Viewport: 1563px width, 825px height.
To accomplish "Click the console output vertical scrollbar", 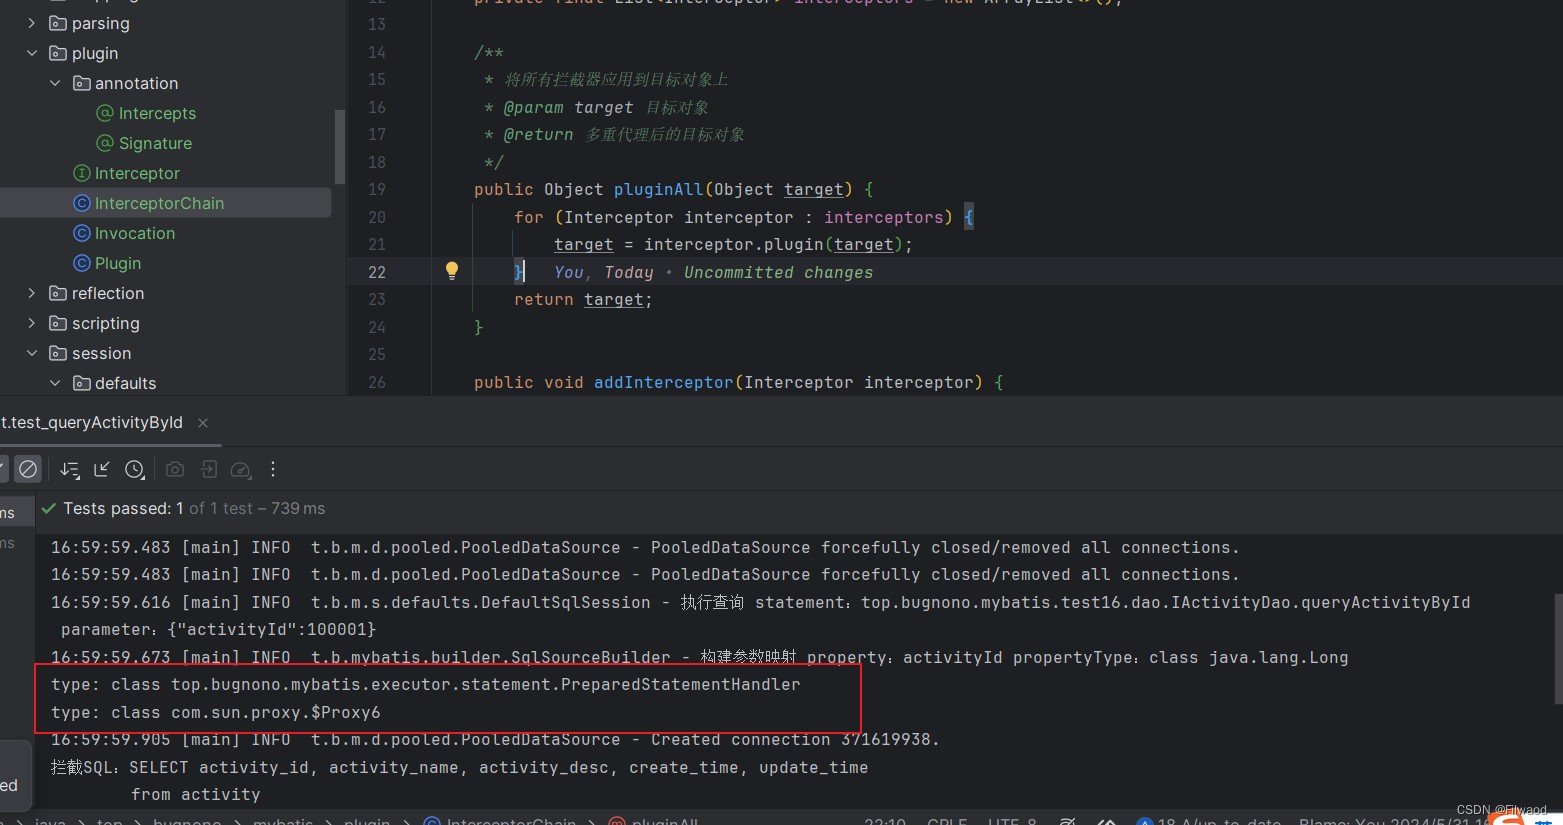I will click(1558, 647).
